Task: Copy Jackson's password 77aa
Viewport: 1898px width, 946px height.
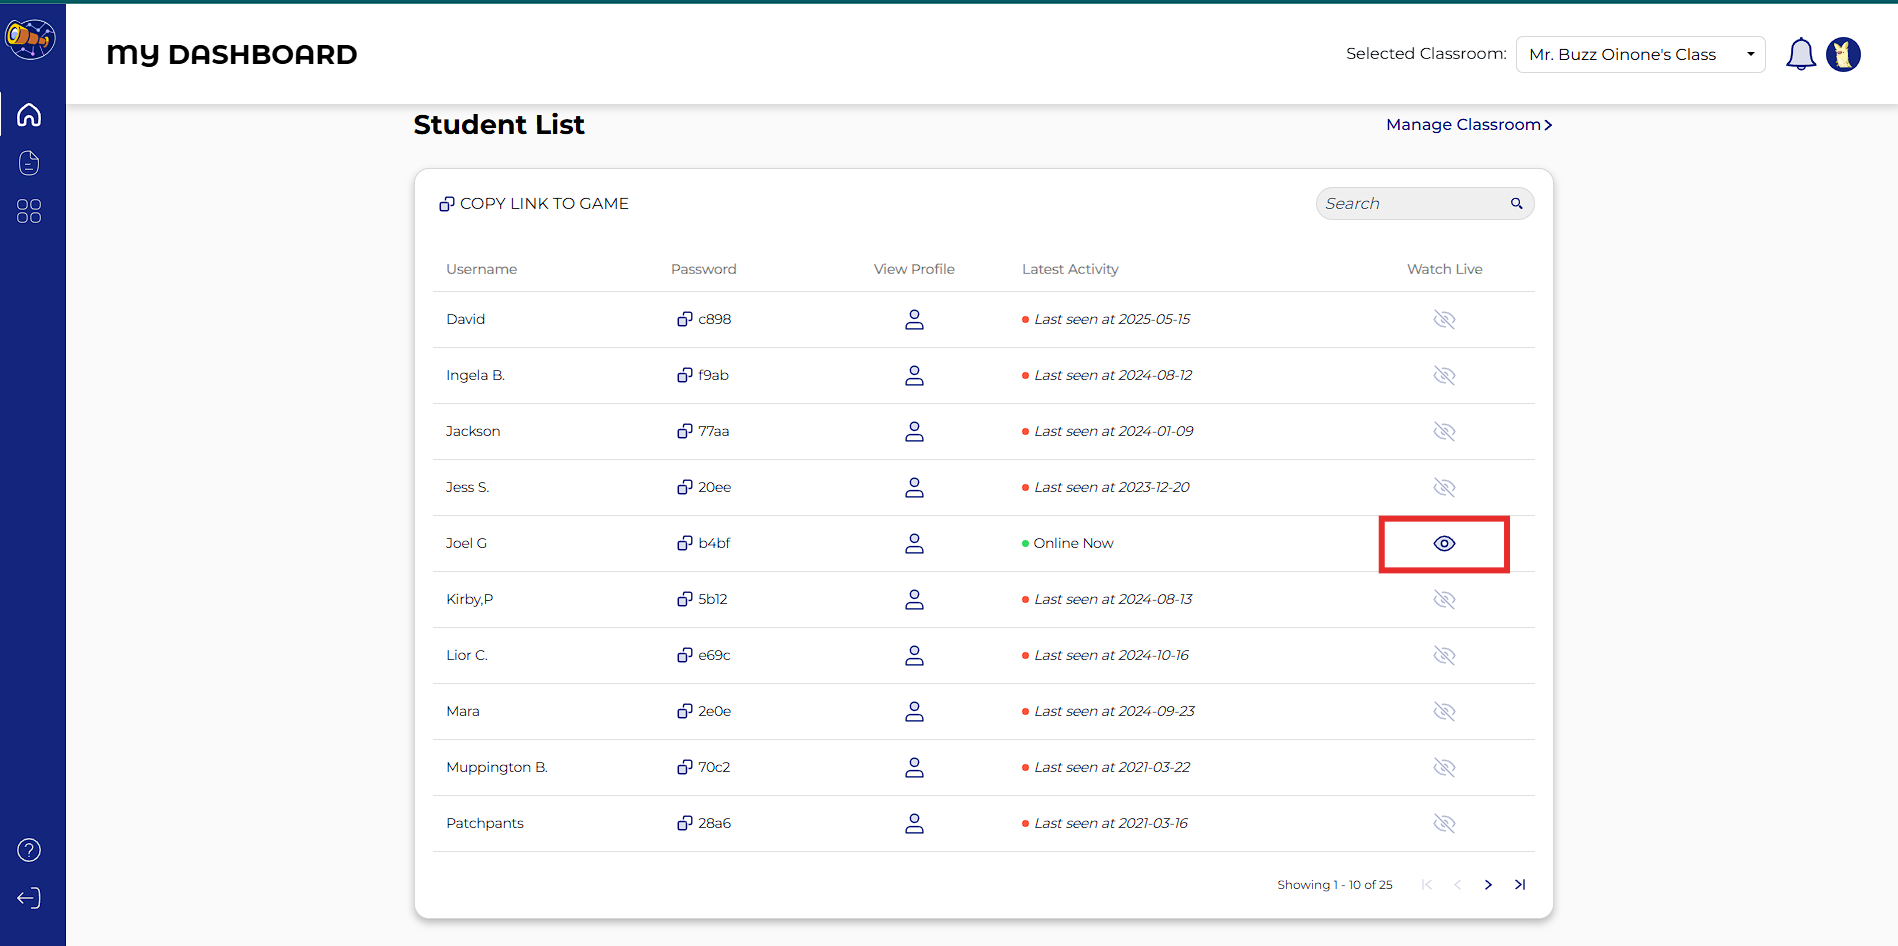Action: [685, 431]
